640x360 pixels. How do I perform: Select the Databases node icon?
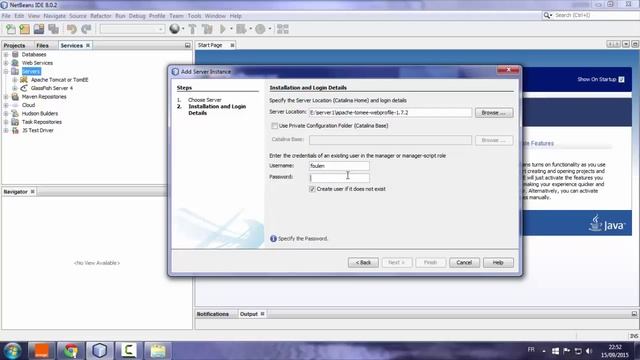tap(15, 54)
